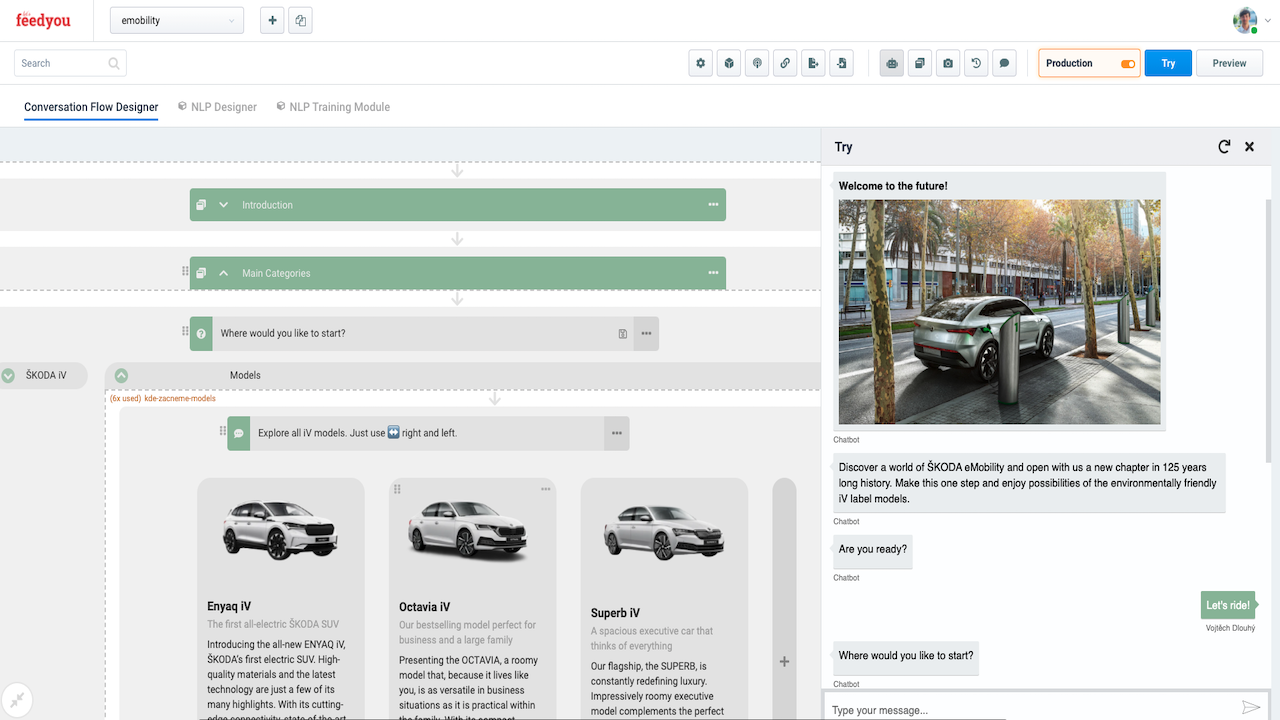Refresh the Try chat panel

click(1224, 147)
